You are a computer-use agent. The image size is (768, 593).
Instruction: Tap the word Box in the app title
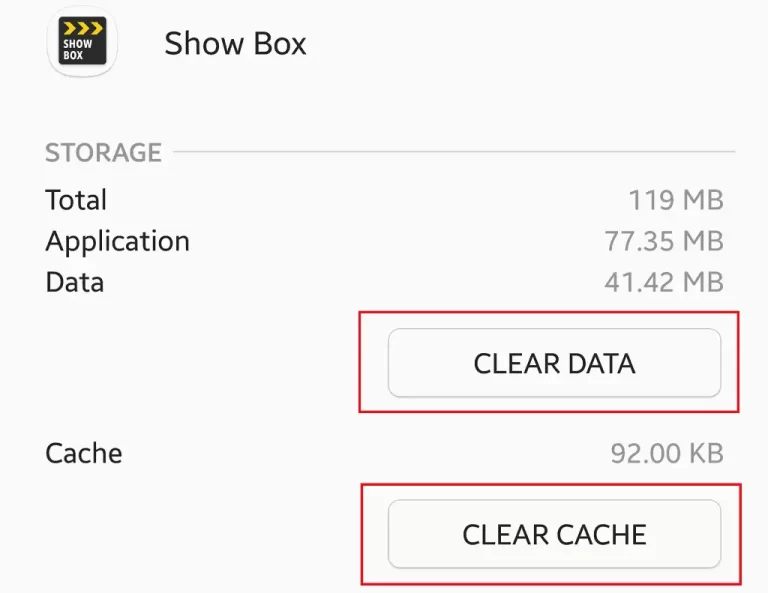[x=280, y=44]
